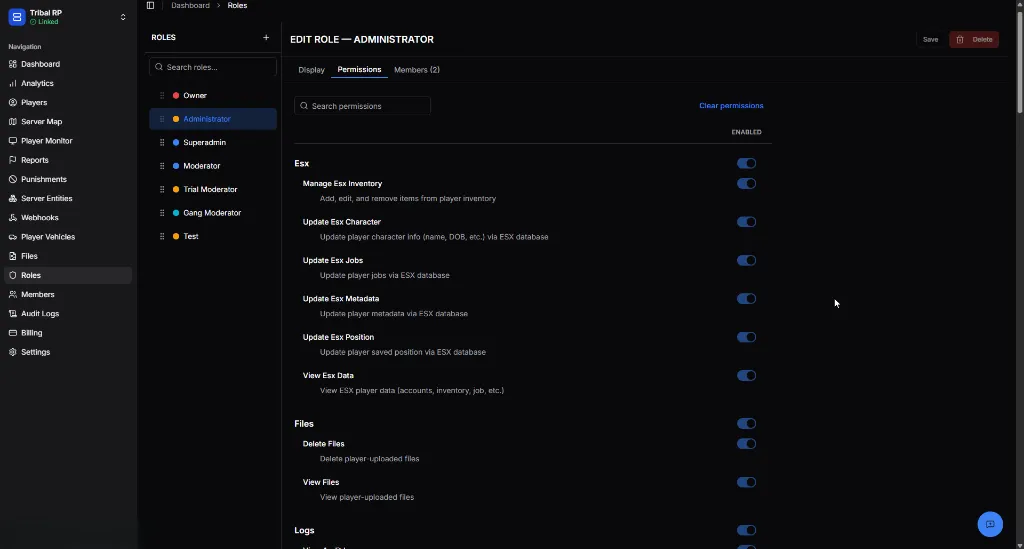Click Roles in the breadcrumb
Image resolution: width=1024 pixels, height=549 pixels.
point(237,5)
